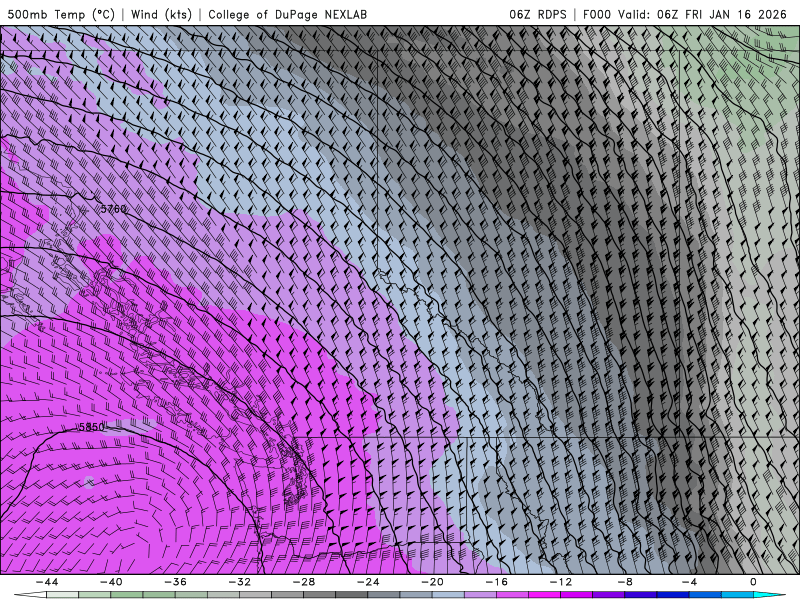Click the -36 colorbar tick label
The image size is (800, 600).
(x=175, y=582)
